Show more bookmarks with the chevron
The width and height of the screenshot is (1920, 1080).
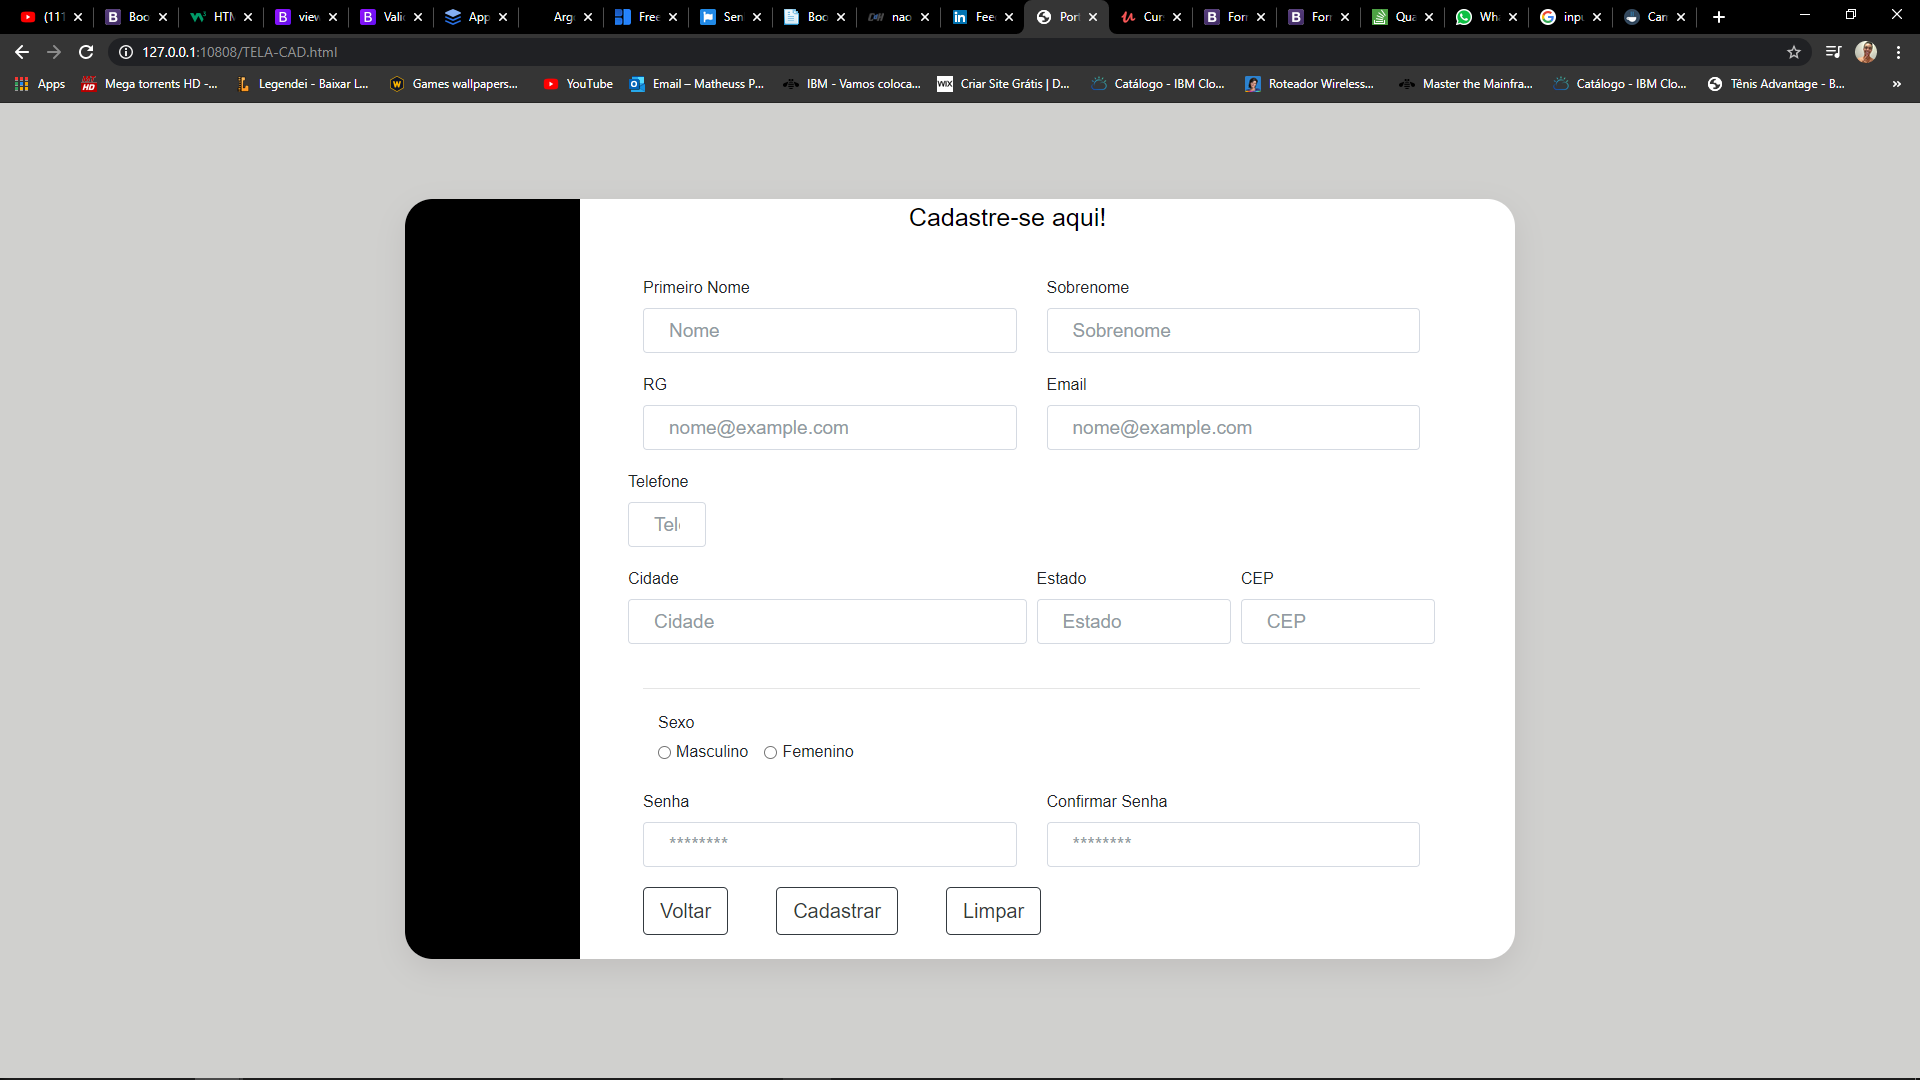coord(1897,84)
